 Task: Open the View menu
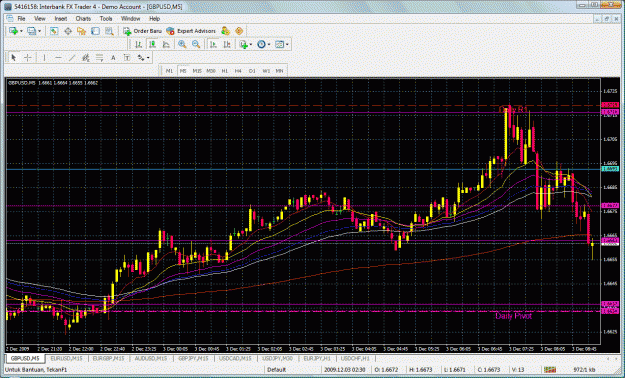(x=39, y=19)
